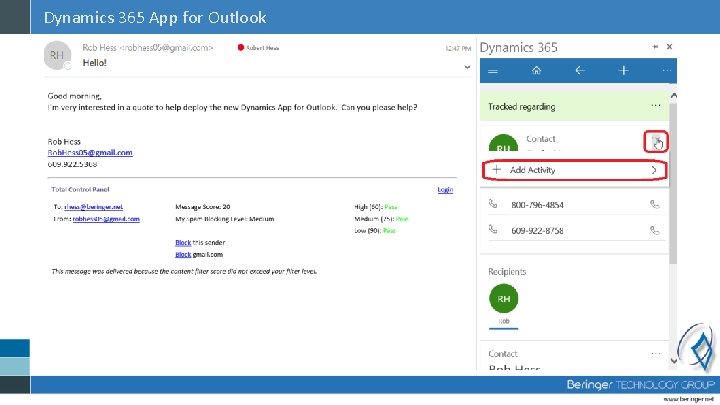Open more options in Dynamics blue toolbar
This screenshot has width=720, height=405.
pyautogui.click(x=666, y=71)
